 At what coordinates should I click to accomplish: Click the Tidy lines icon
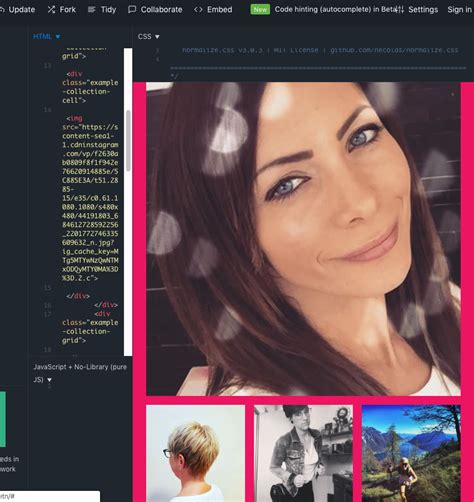coord(91,10)
